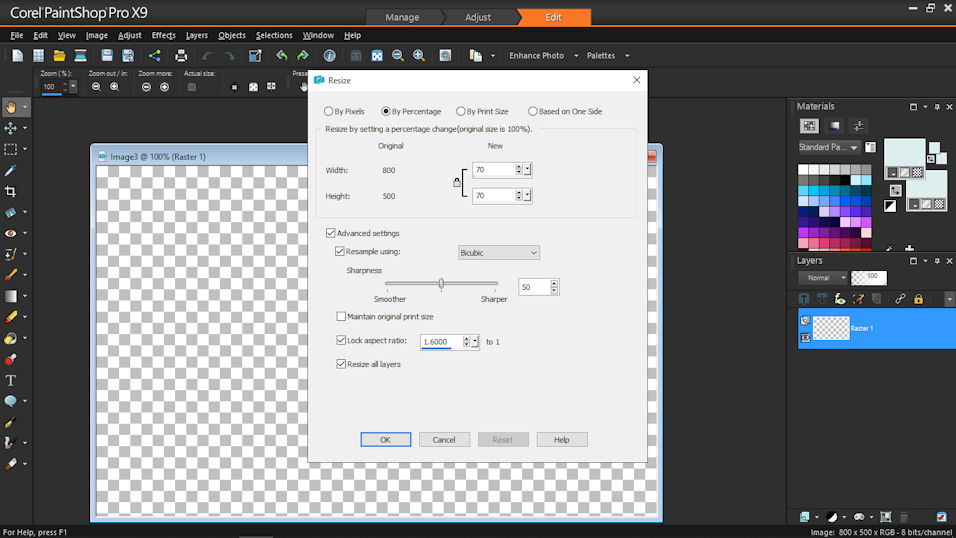Select the Red Eye tool
This screenshot has height=538, width=956.
(x=11, y=233)
